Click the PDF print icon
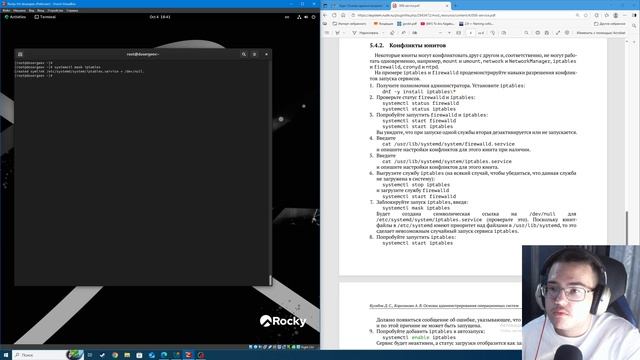 point(538,33)
